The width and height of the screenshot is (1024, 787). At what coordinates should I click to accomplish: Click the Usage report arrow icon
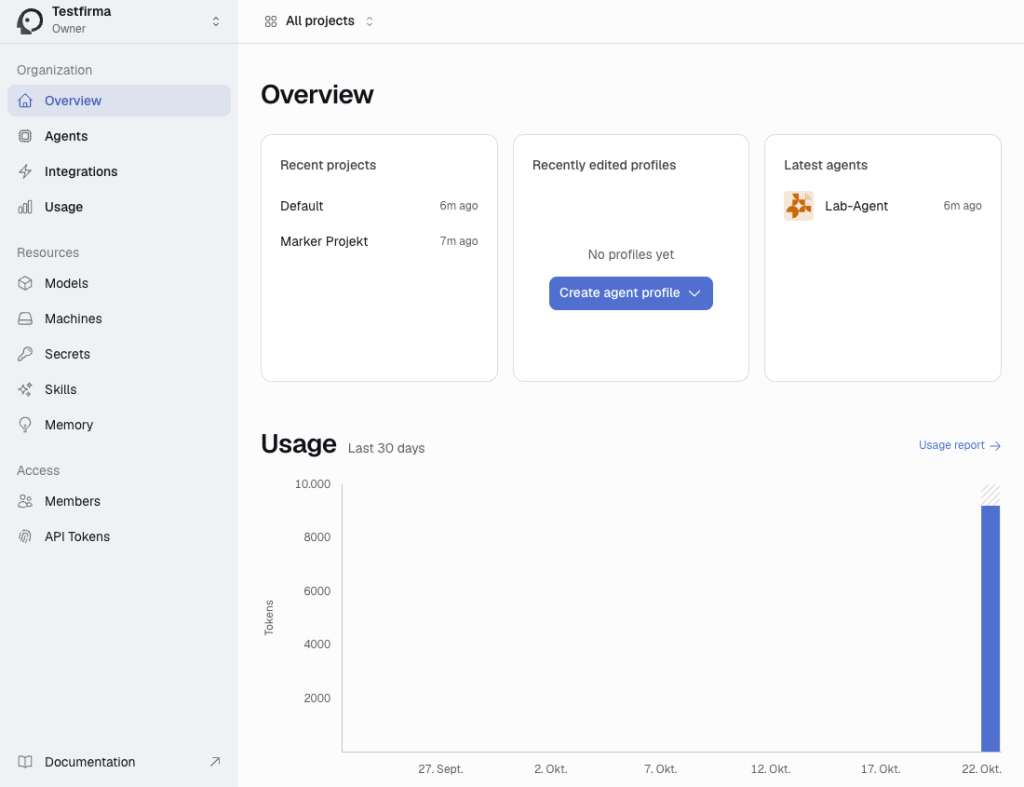(x=995, y=446)
